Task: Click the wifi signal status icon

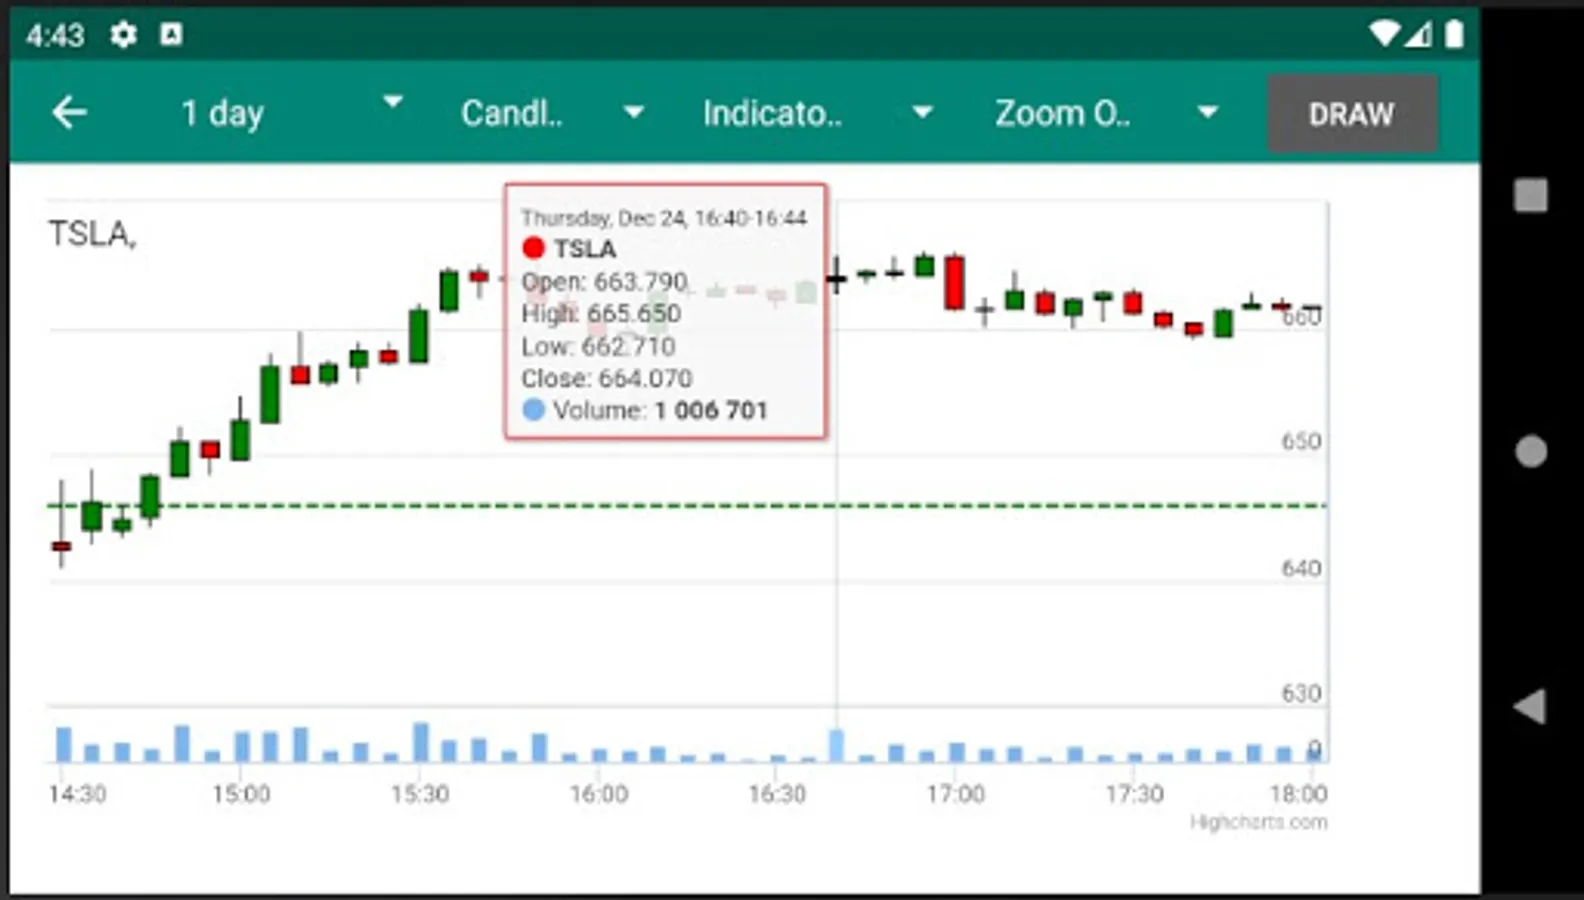Action: click(x=1384, y=35)
